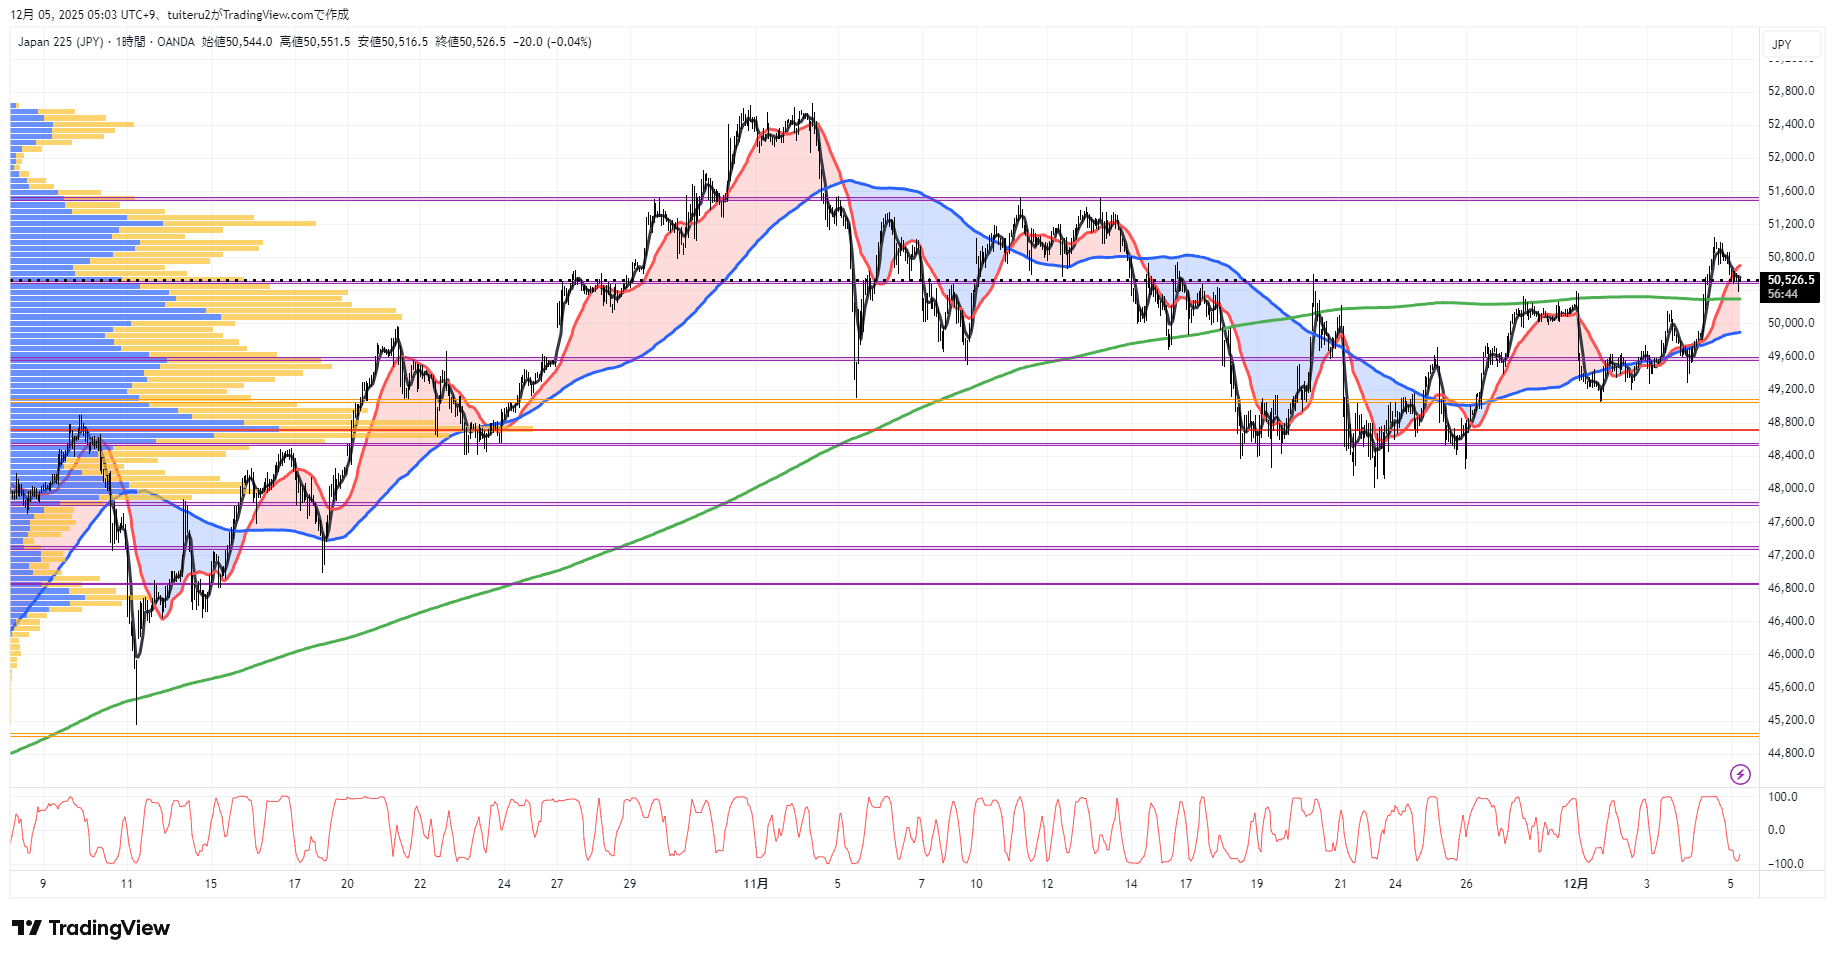Click the 始値 open value in header
Screen dimensions: 1835x958
pos(237,42)
